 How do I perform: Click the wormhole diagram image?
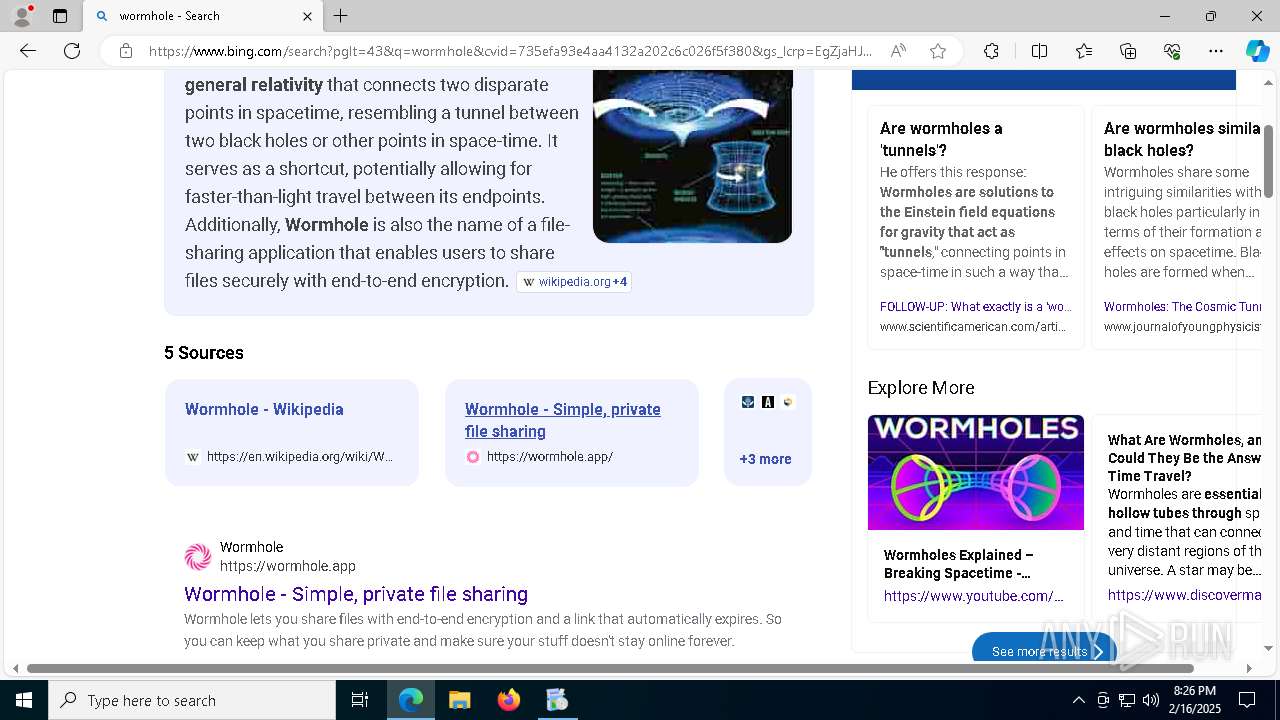[692, 156]
